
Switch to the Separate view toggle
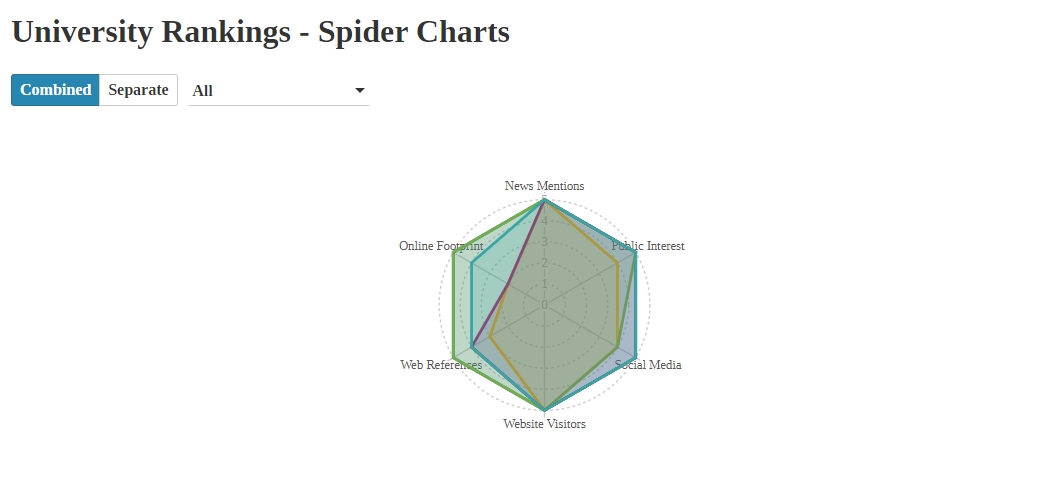point(138,90)
